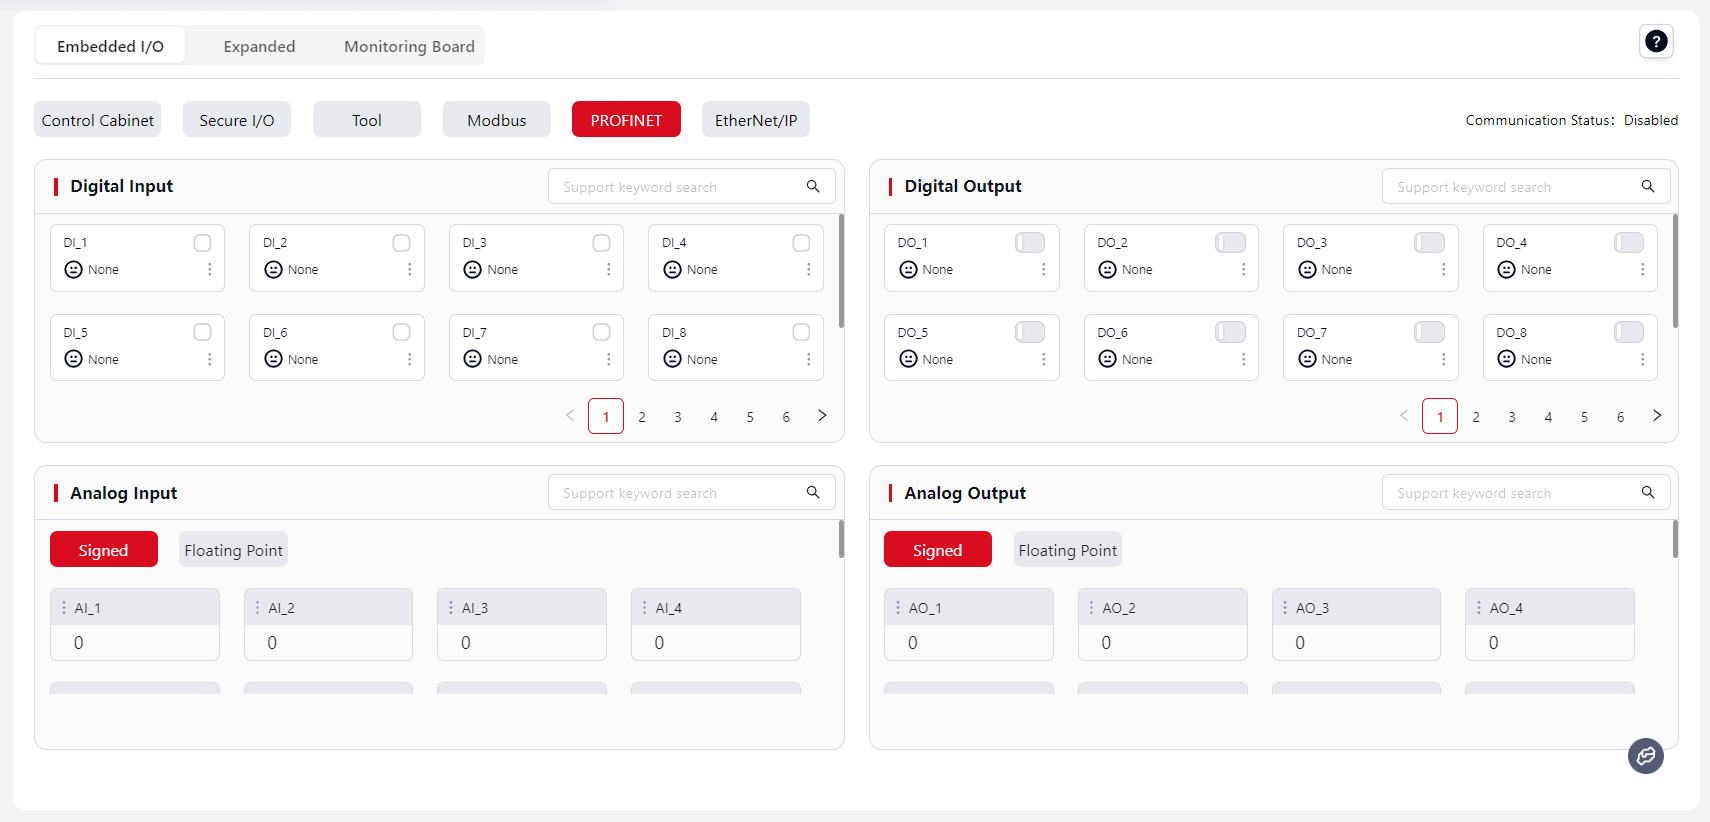Image resolution: width=1710 pixels, height=822 pixels.
Task: Select Floating Point under Analog Input
Action: pyautogui.click(x=233, y=550)
